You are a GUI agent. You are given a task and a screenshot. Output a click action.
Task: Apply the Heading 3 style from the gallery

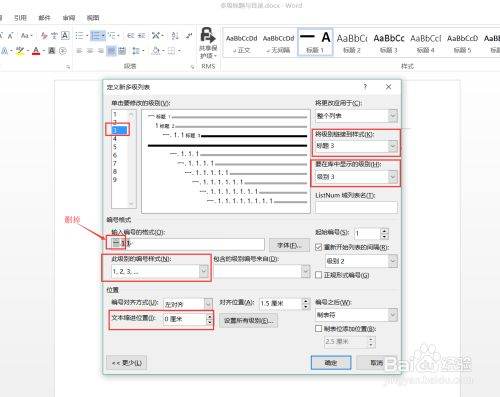[389, 43]
